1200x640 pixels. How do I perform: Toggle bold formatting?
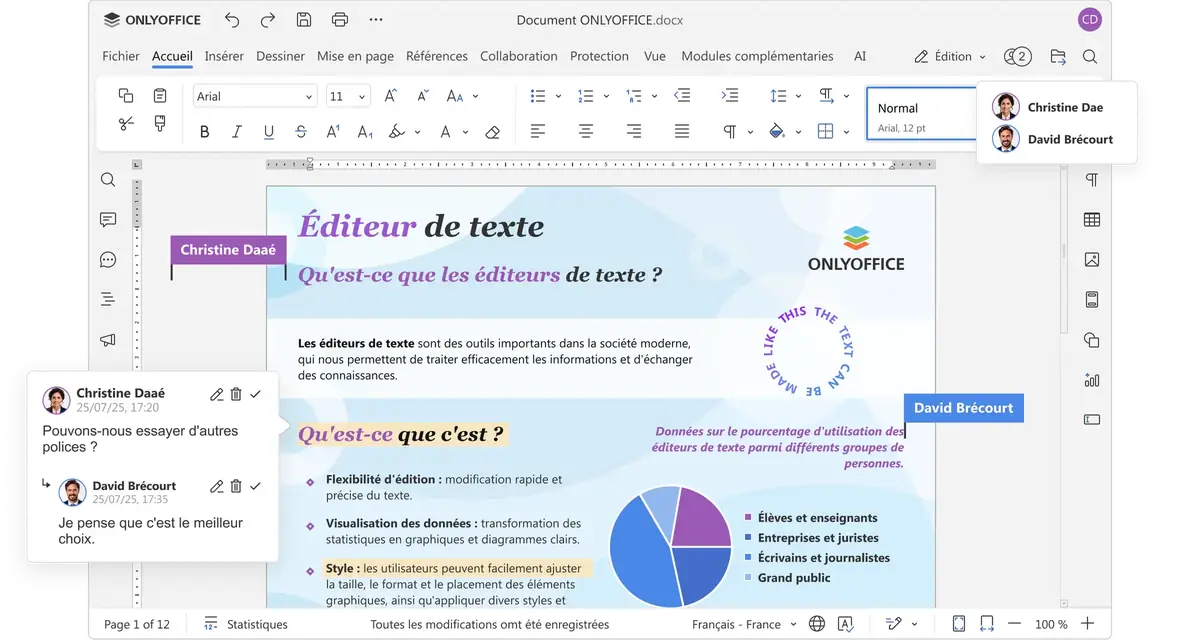(205, 132)
